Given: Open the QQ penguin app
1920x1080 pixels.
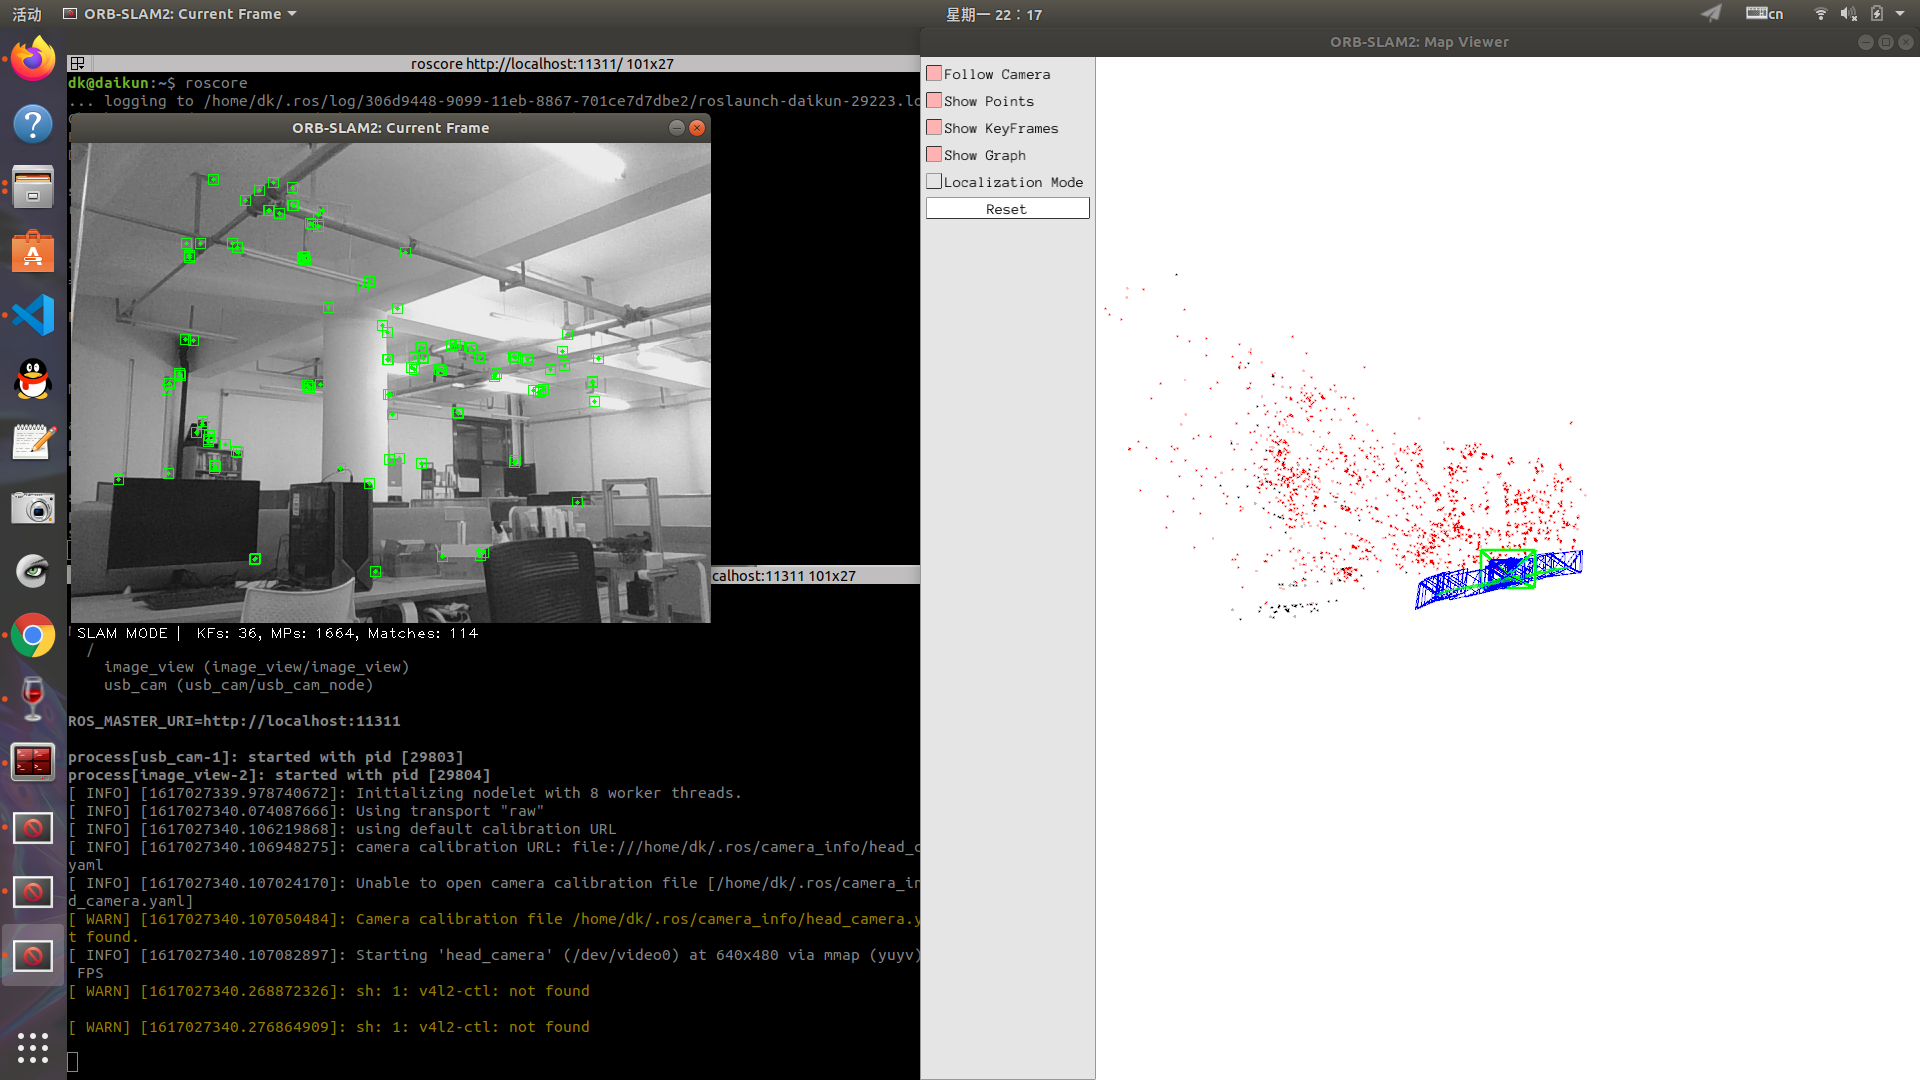Looking at the screenshot, I should point(33,380).
